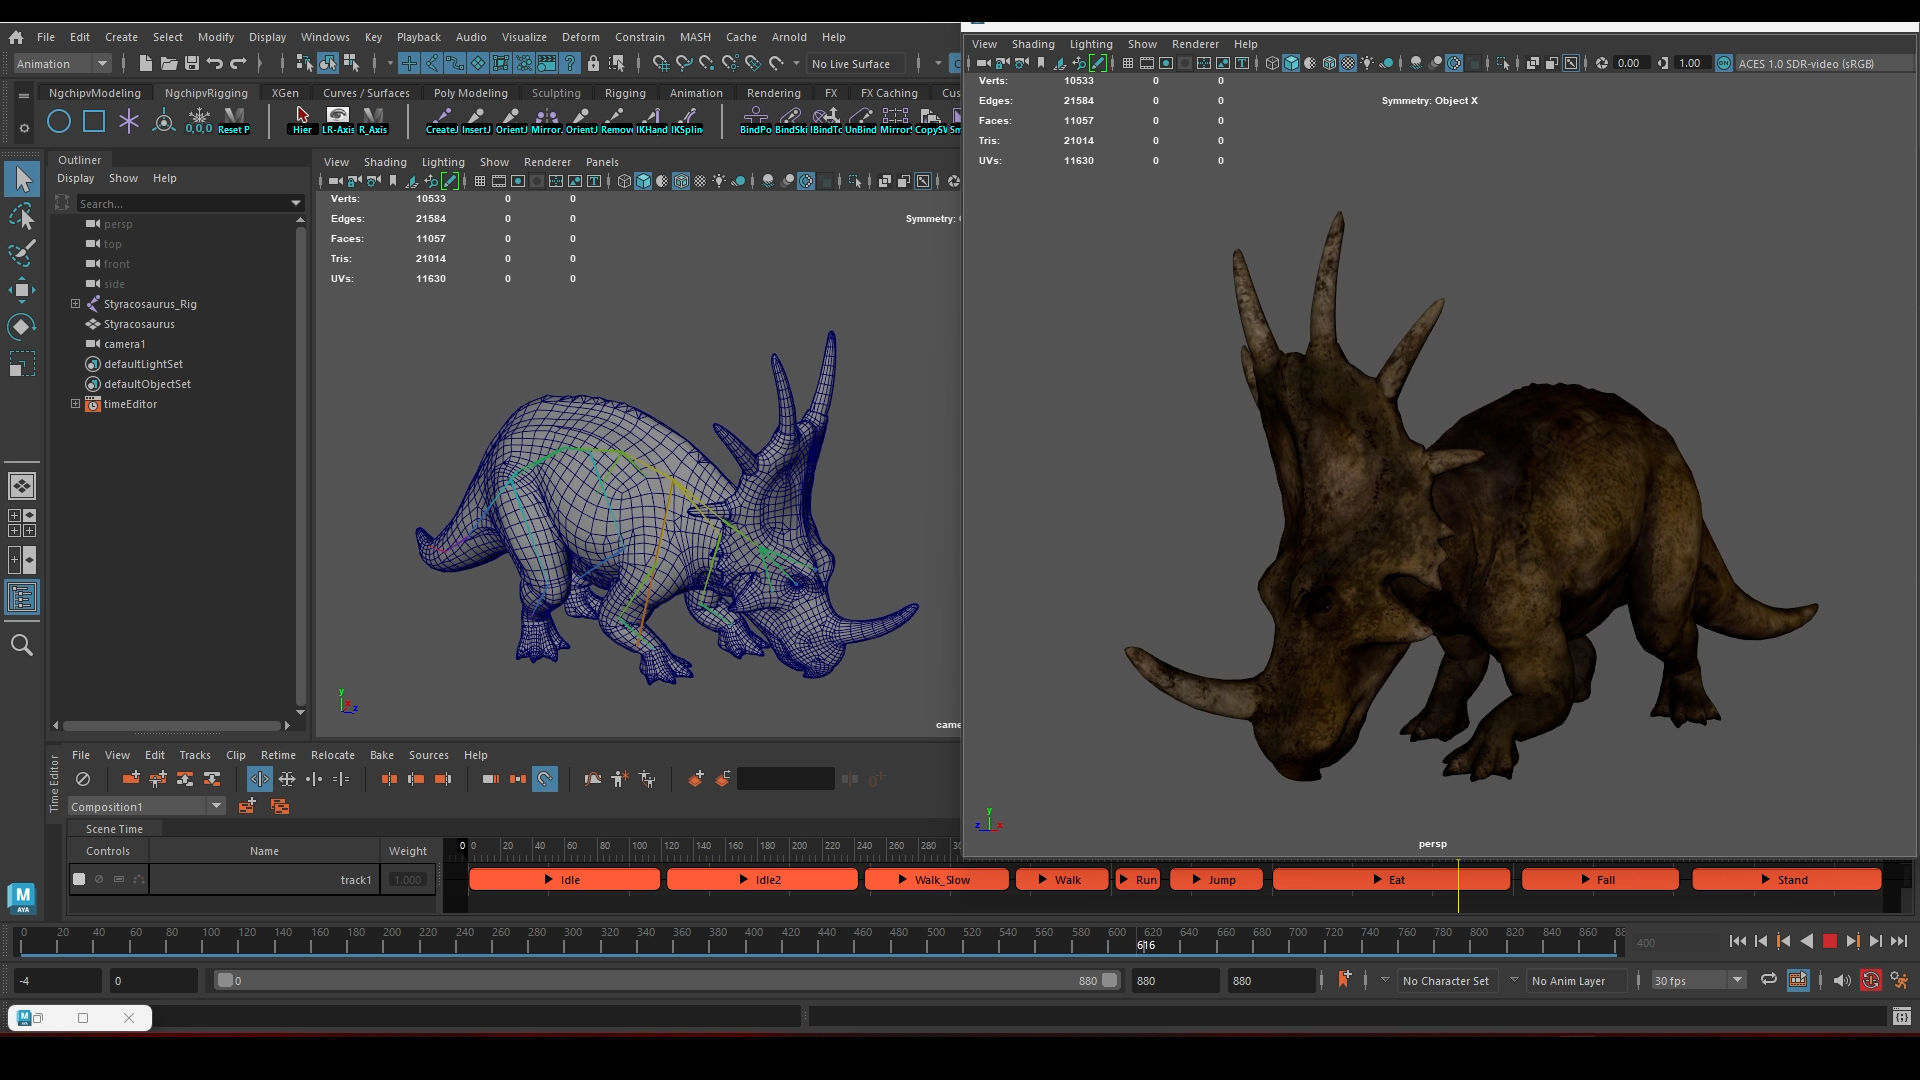Expand the timeEditor node in Outliner
1920x1080 pixels.
(75, 404)
